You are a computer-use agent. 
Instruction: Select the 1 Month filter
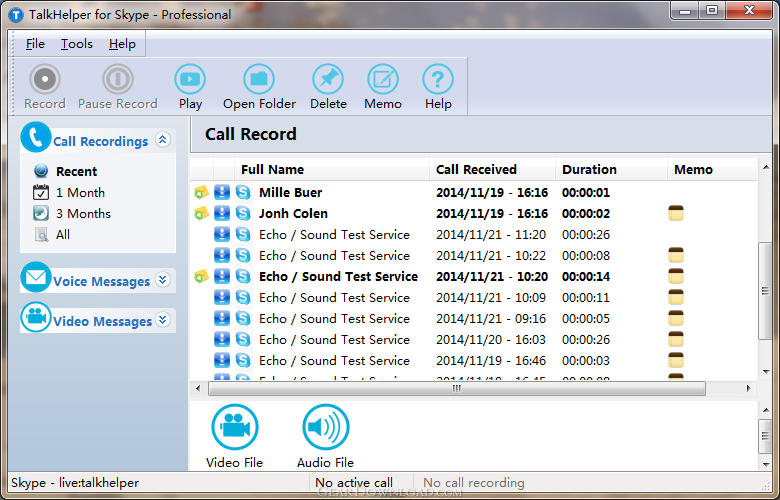coord(80,193)
